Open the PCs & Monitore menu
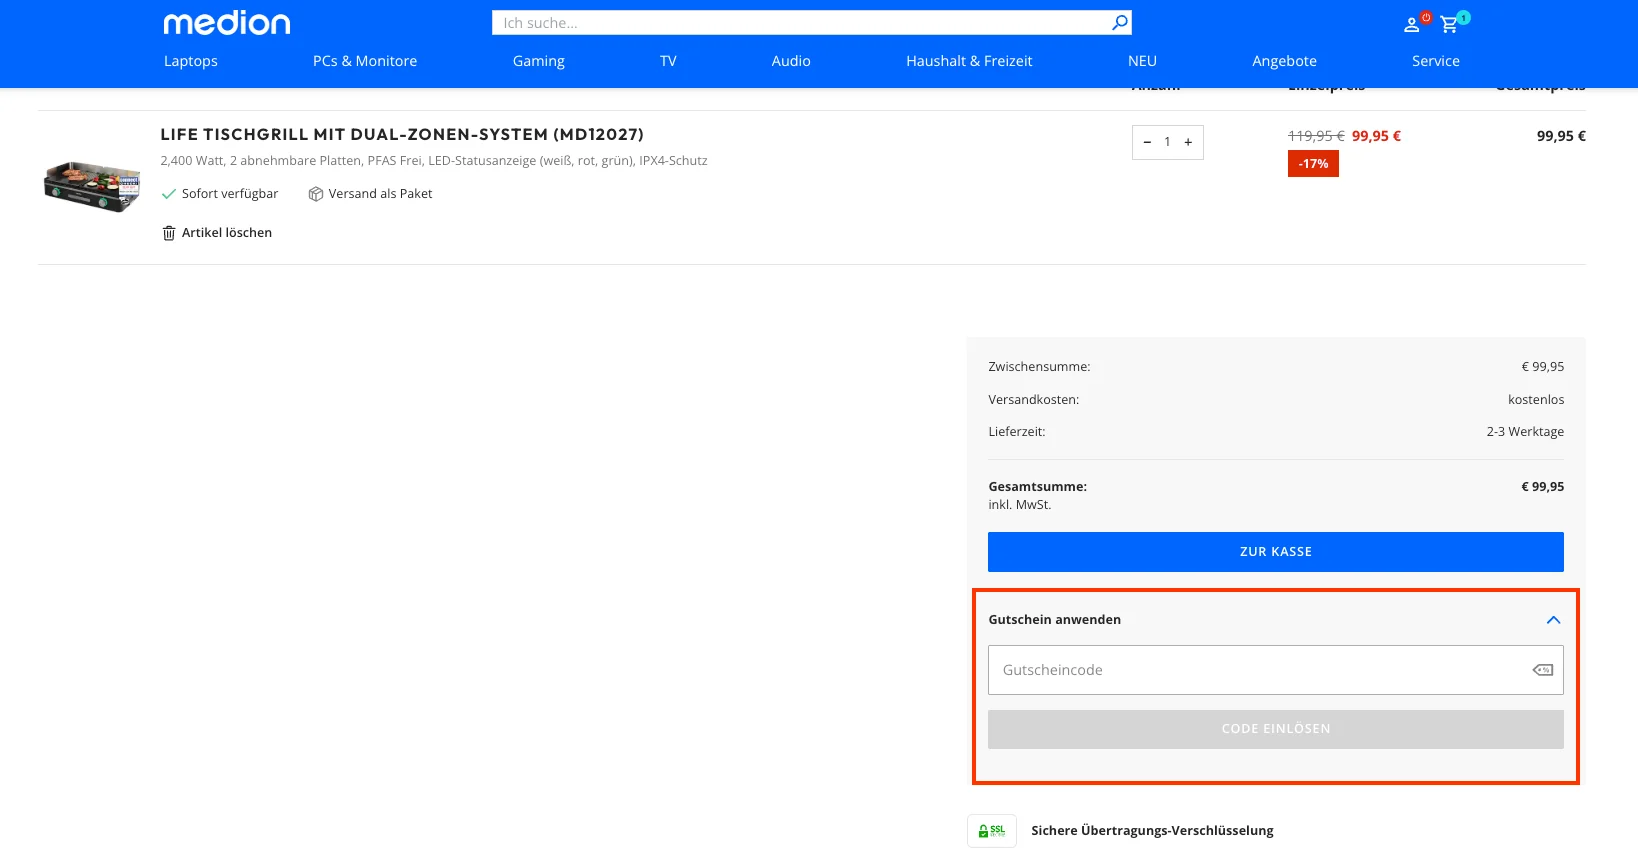The width and height of the screenshot is (1638, 866). 365,61
